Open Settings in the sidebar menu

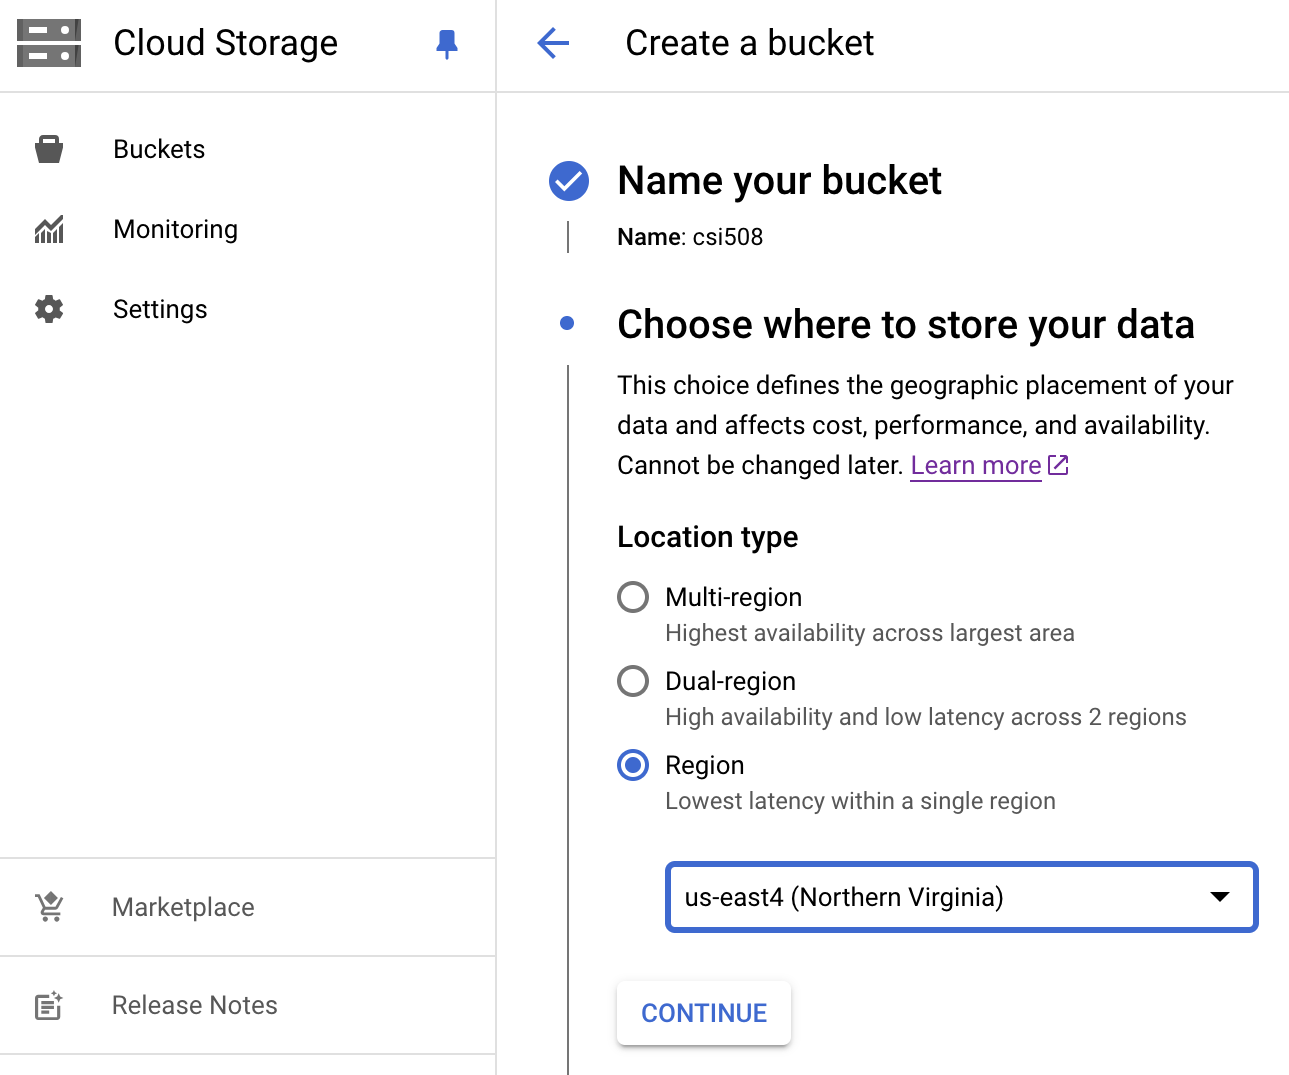coord(160,309)
